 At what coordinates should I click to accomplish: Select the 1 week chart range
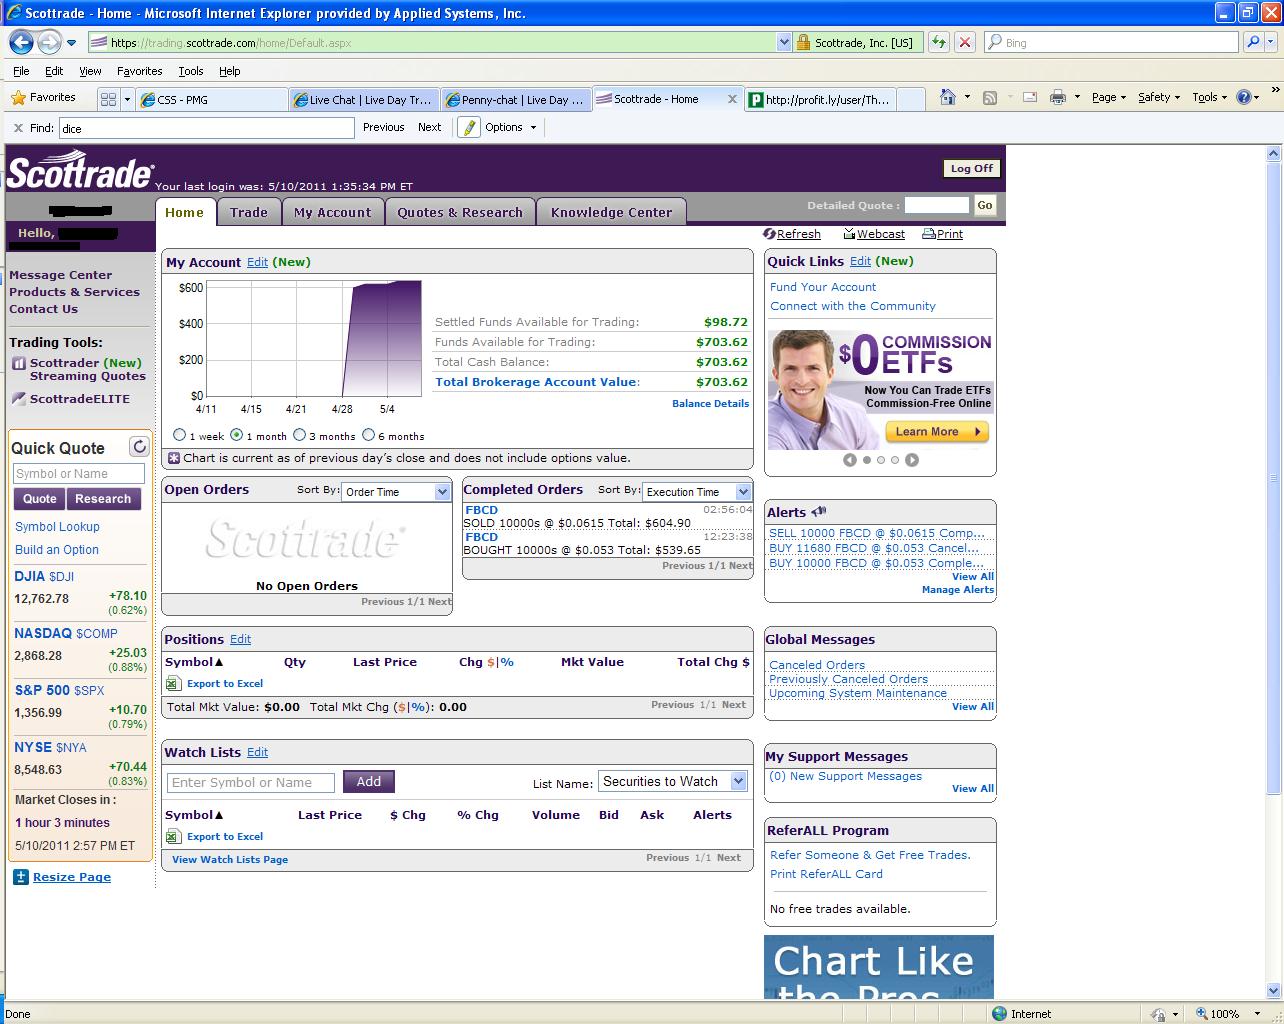180,435
